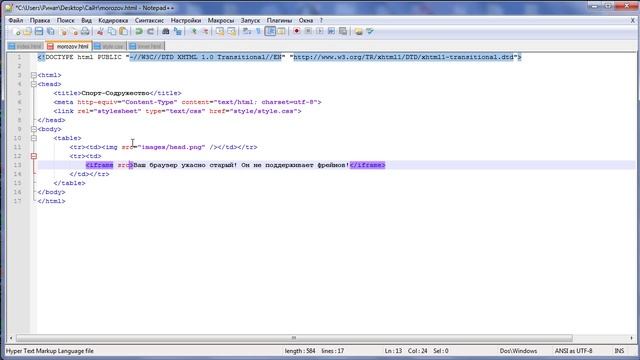This screenshot has height=360, width=640.
Task: Toggle the highlighted indent guide icon
Action: point(270,31)
